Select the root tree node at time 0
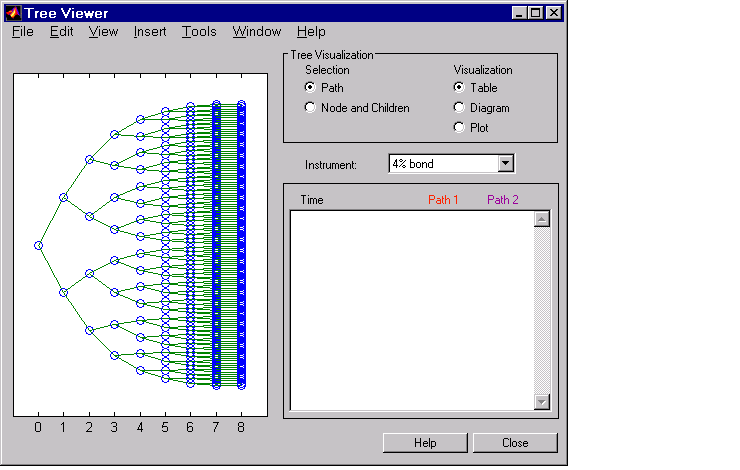 pos(38,245)
